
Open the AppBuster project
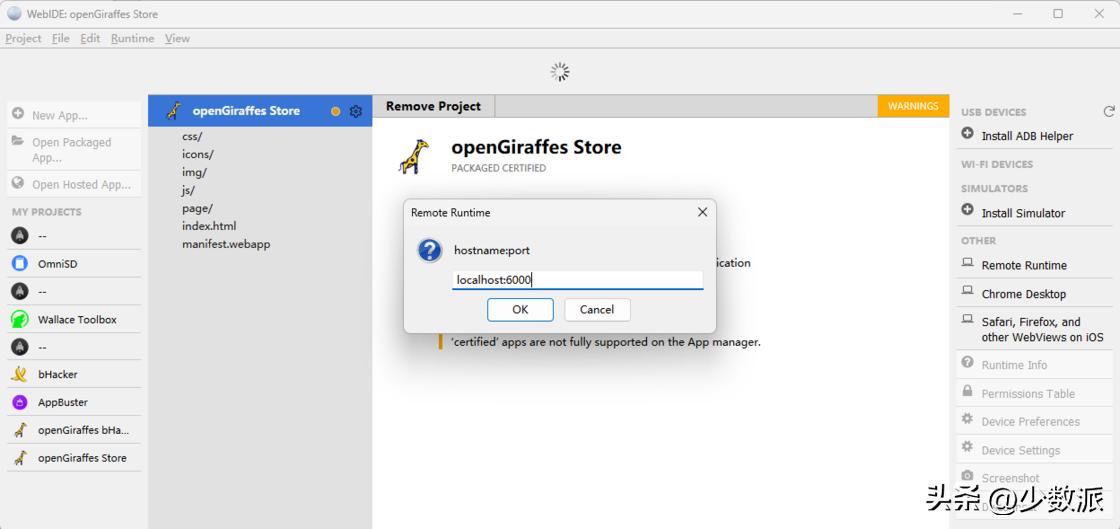tap(62, 402)
